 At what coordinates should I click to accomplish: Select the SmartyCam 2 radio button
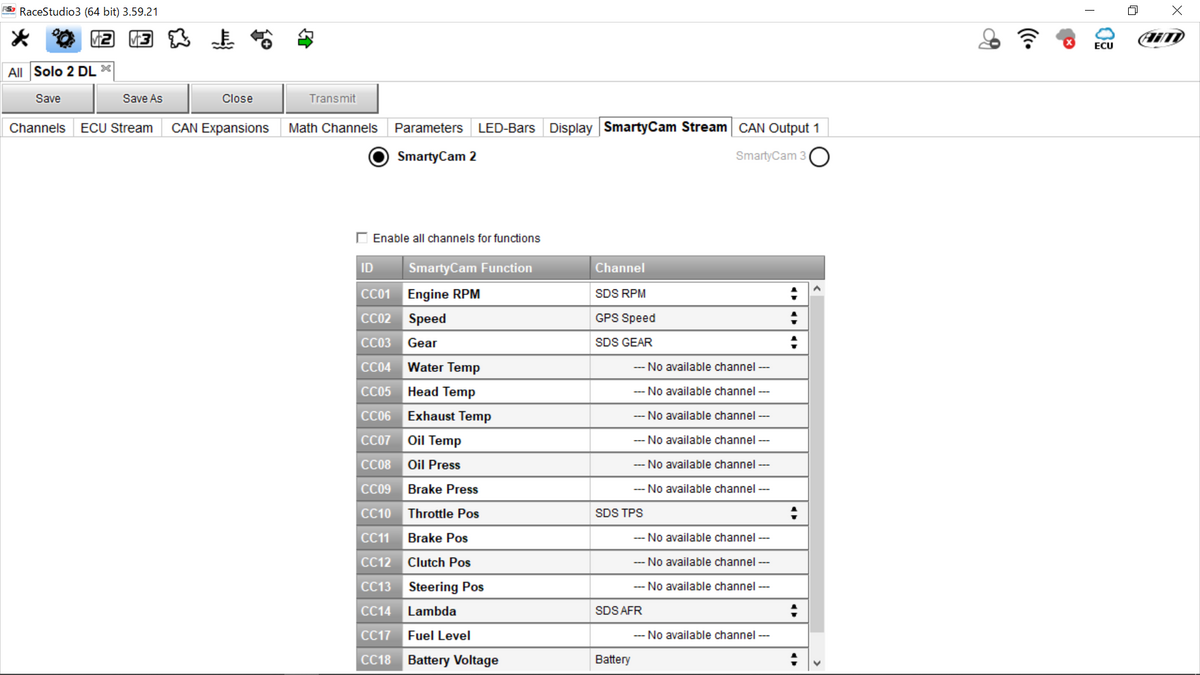coord(378,157)
